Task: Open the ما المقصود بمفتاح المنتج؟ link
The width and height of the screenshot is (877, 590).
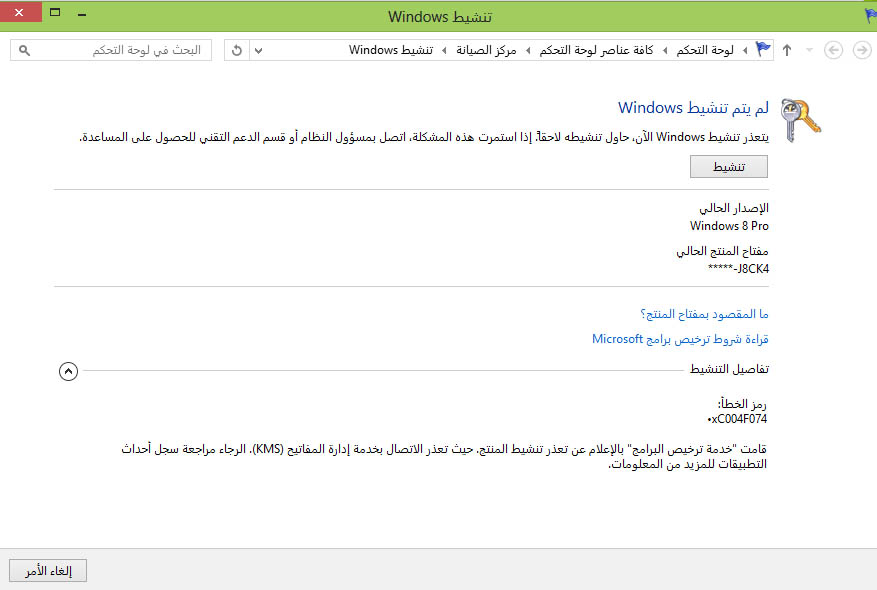Action: click(704, 314)
